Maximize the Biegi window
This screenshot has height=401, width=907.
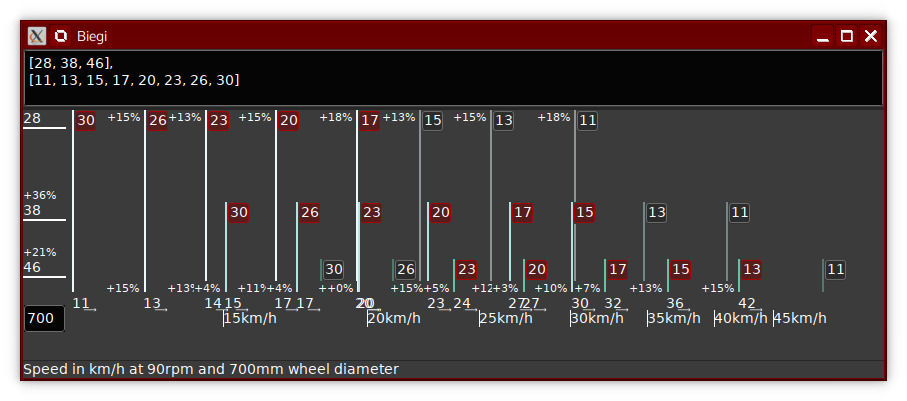coord(847,36)
